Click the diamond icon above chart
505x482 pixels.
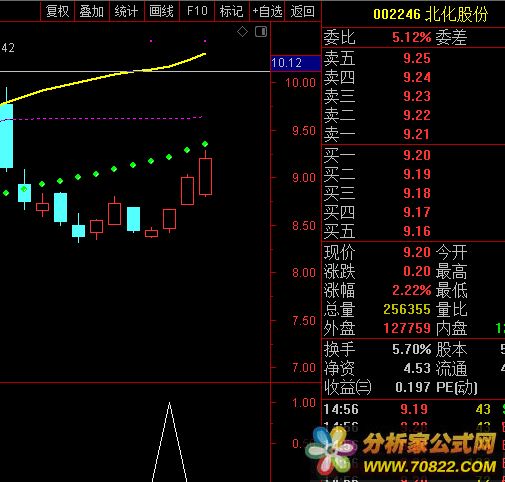pyautogui.click(x=242, y=32)
